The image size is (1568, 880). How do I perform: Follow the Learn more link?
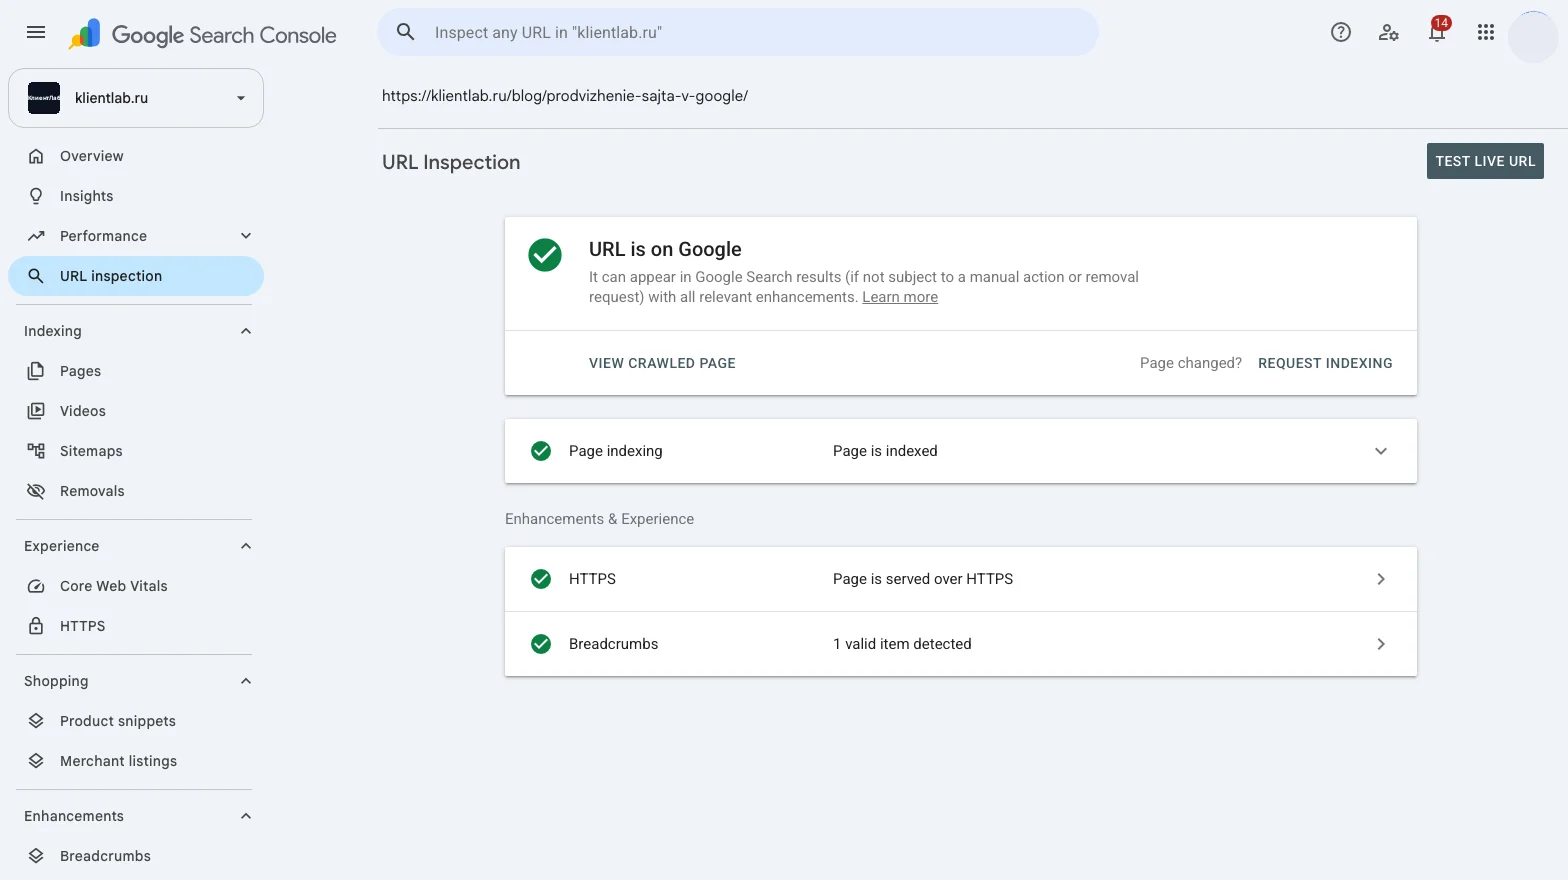pos(900,297)
